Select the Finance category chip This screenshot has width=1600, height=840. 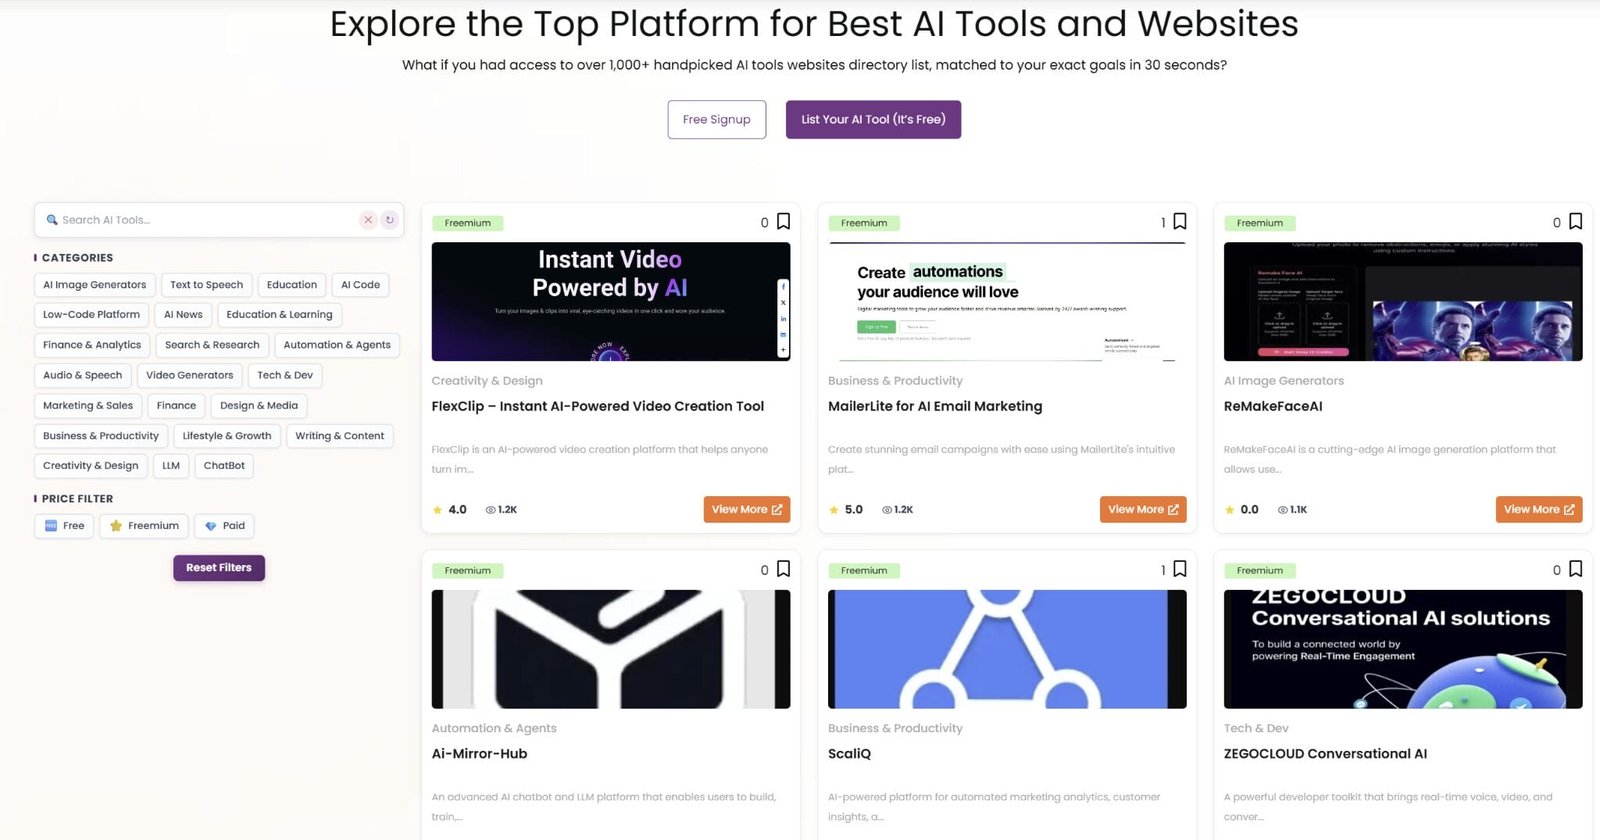(176, 406)
